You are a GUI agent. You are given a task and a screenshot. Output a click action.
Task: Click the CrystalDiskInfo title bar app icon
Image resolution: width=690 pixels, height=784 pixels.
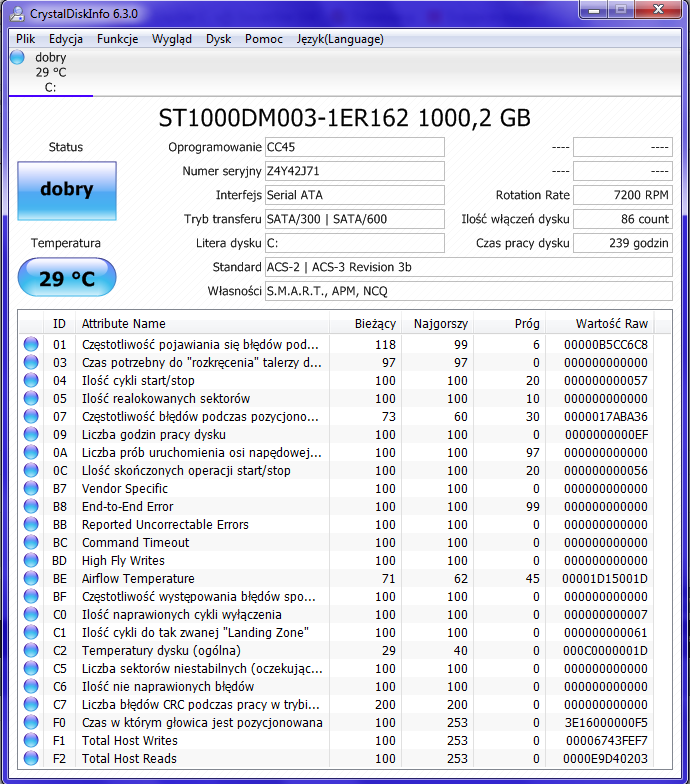click(x=17, y=14)
